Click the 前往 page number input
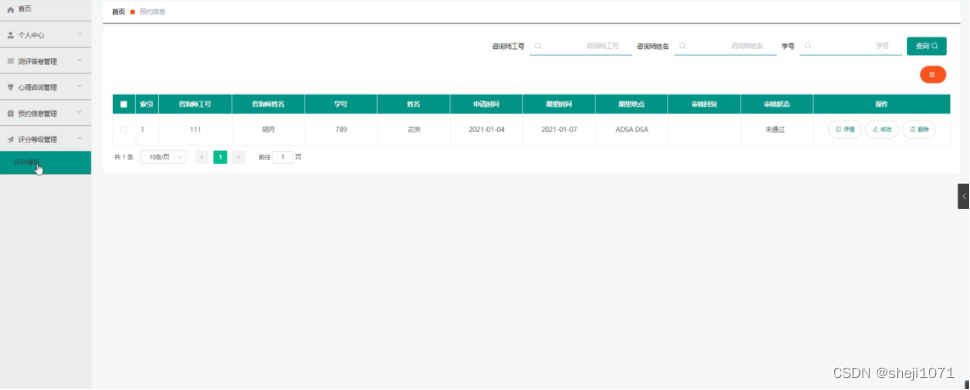Viewport: 970px width, 390px height. [x=283, y=157]
